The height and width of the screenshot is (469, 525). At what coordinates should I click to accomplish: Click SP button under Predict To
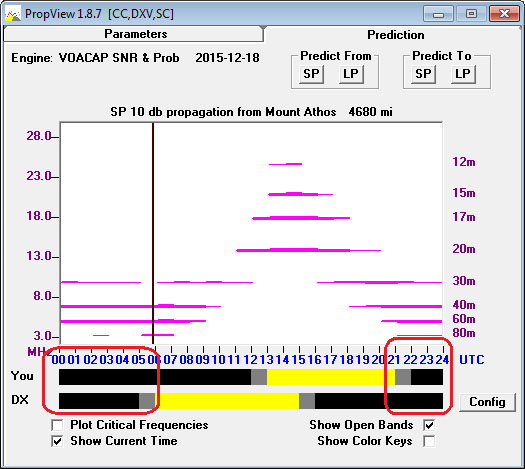[x=424, y=74]
